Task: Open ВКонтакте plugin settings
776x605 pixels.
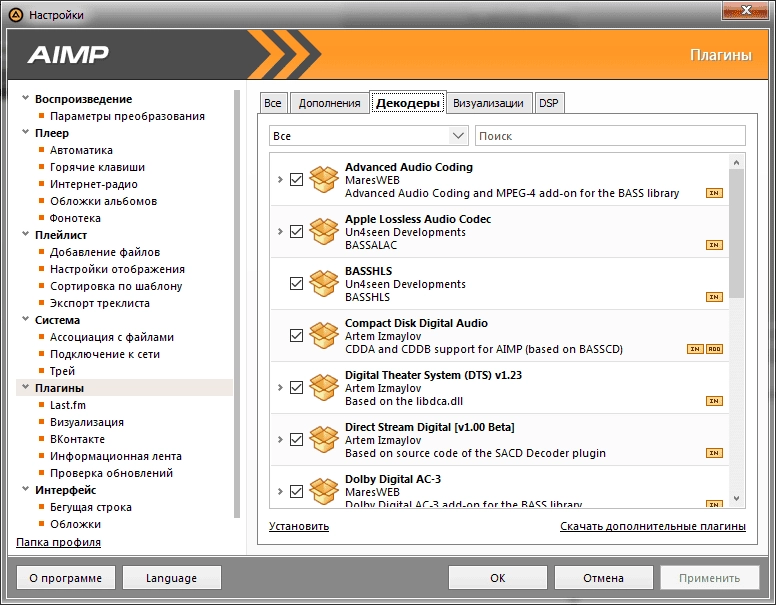Action: pos(77,439)
